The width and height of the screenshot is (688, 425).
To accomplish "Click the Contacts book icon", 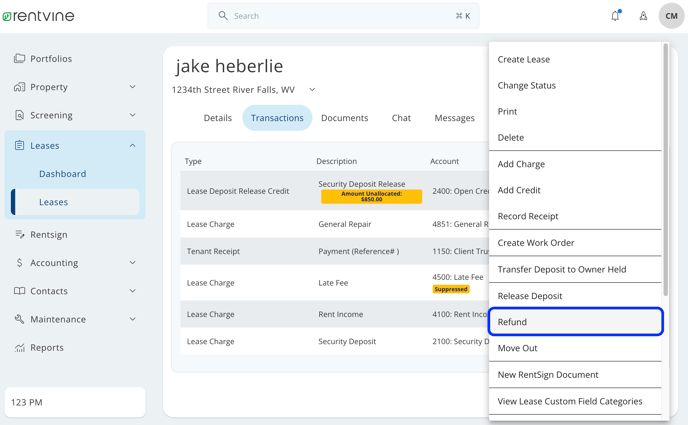I will 19,291.
